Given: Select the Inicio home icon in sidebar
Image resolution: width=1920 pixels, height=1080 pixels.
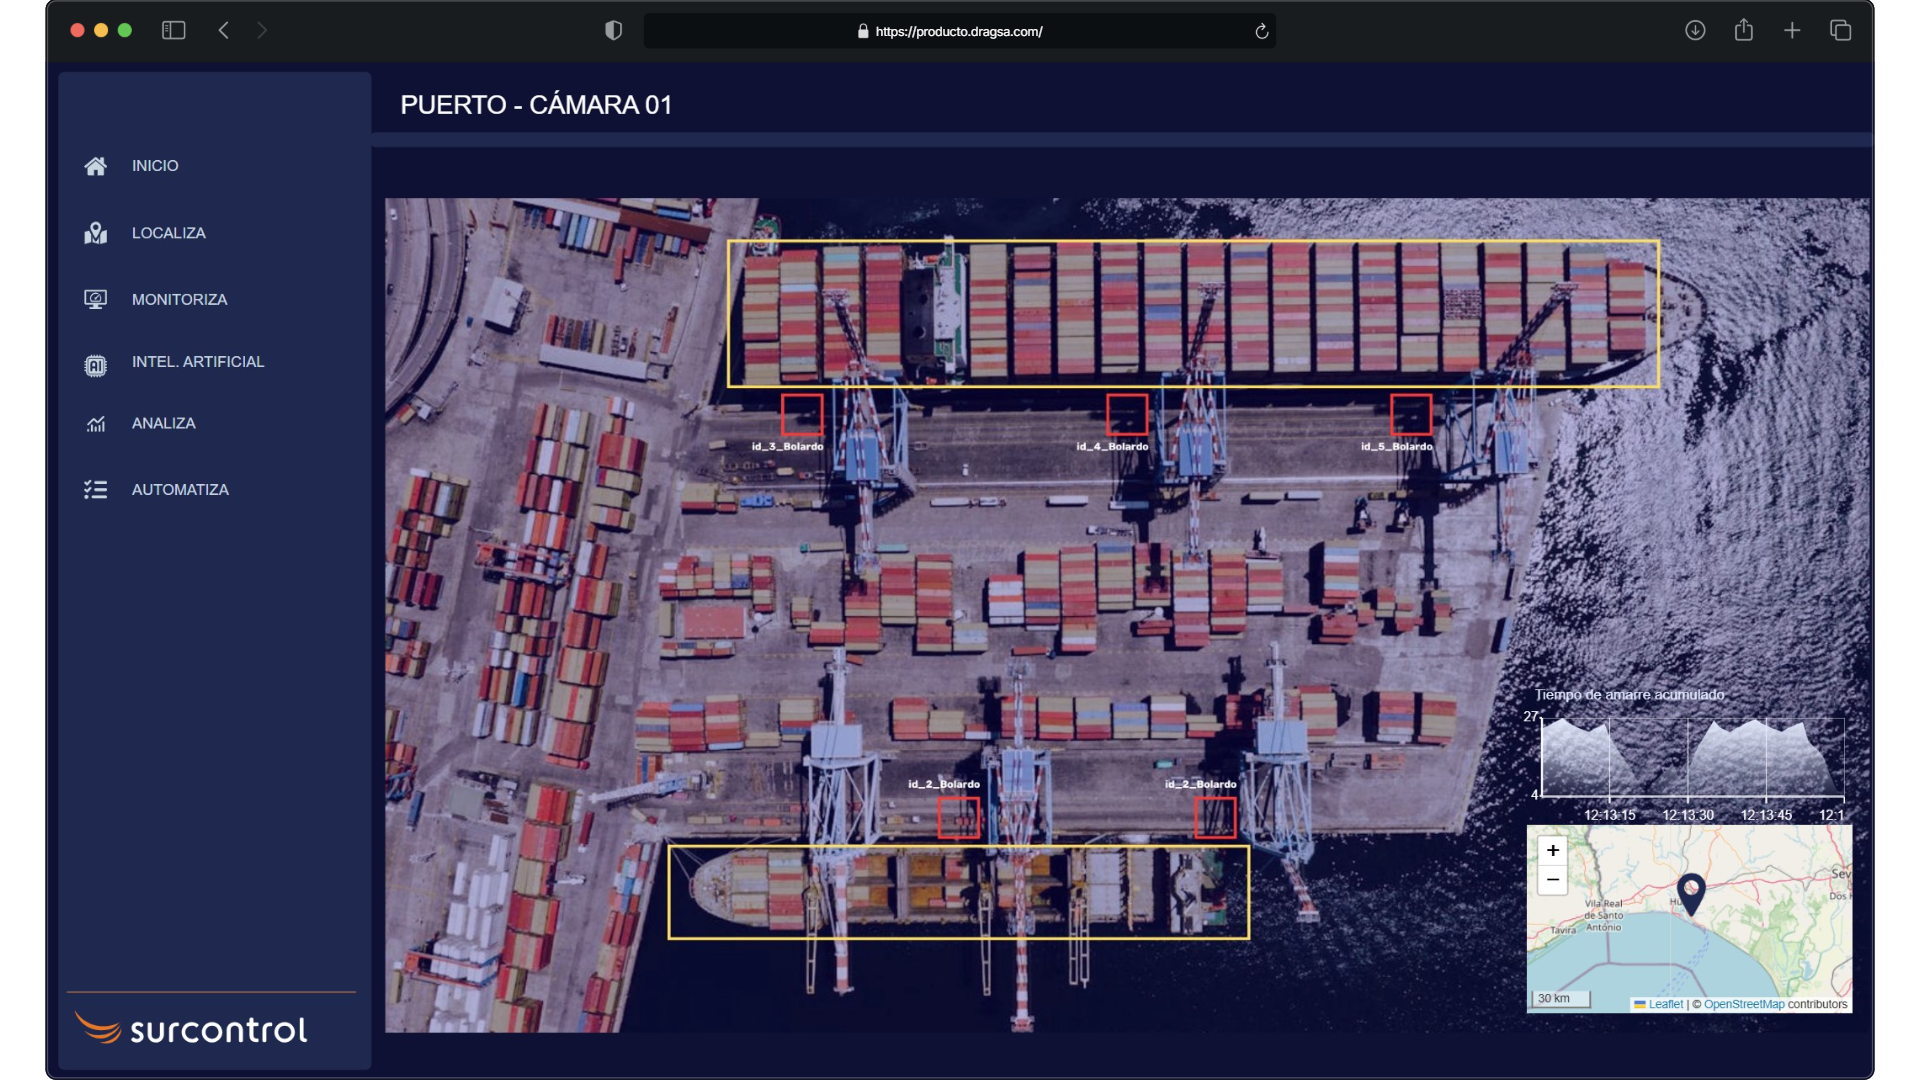Looking at the screenshot, I should (96, 166).
